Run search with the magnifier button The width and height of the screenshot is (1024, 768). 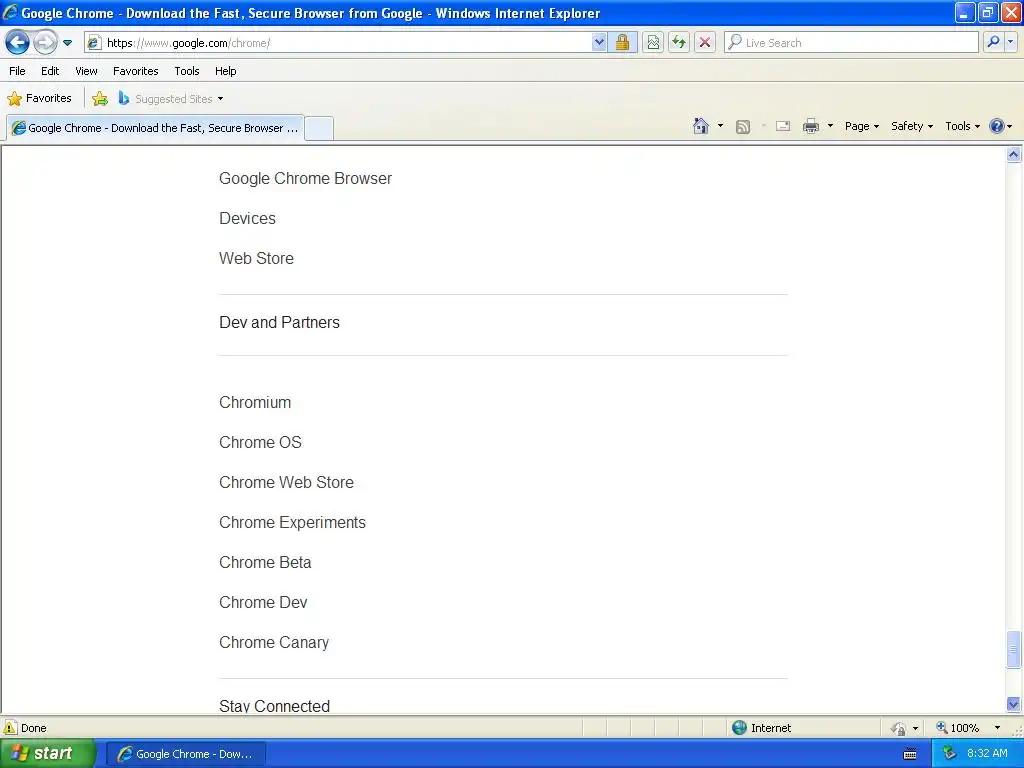coord(993,42)
